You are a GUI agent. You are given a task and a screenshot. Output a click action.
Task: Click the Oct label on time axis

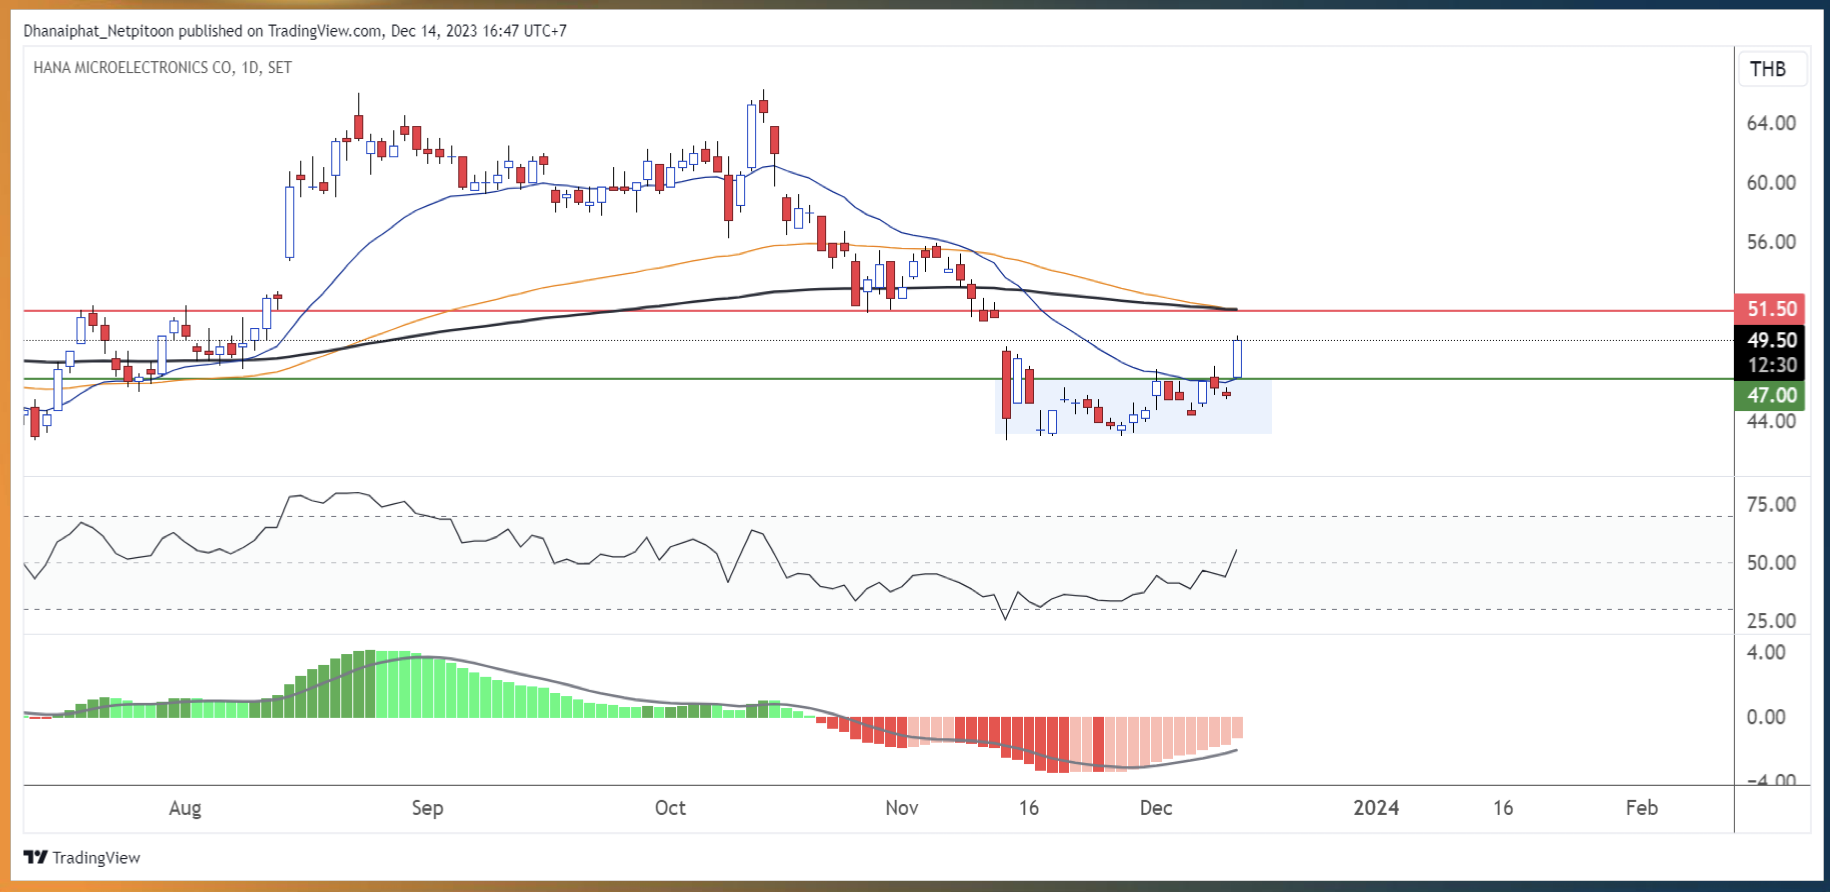click(x=670, y=808)
